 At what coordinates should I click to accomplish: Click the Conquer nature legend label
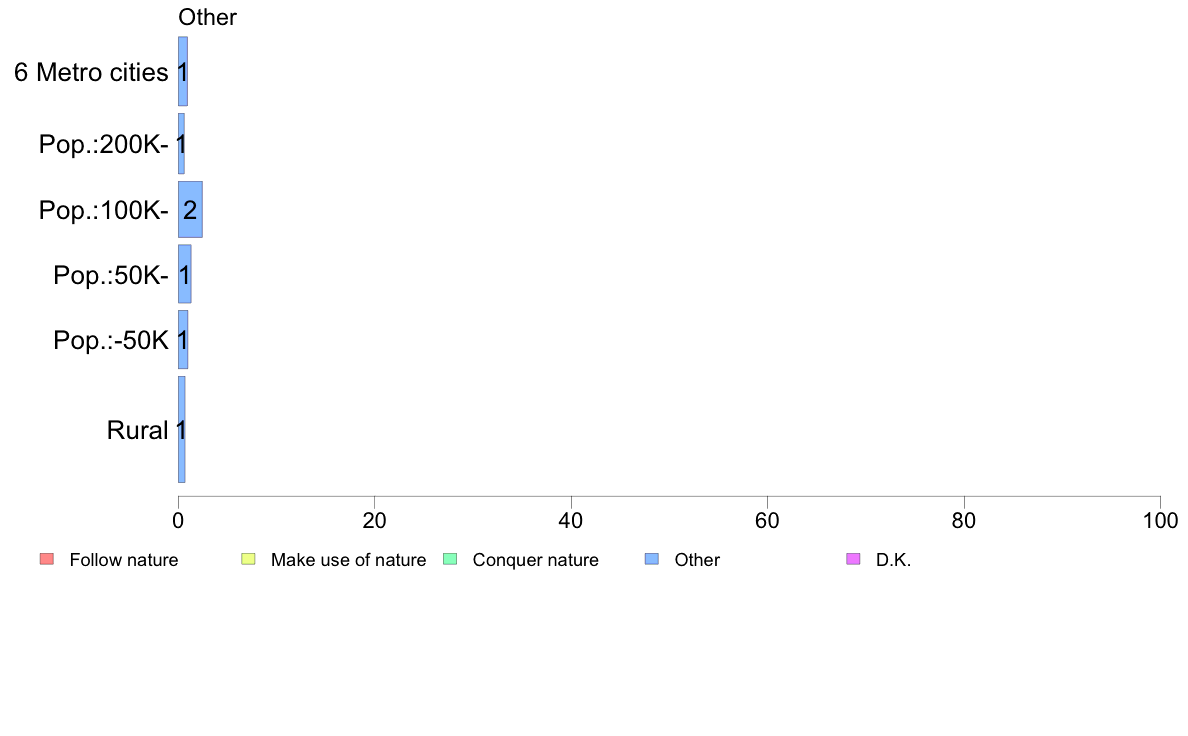click(x=536, y=559)
